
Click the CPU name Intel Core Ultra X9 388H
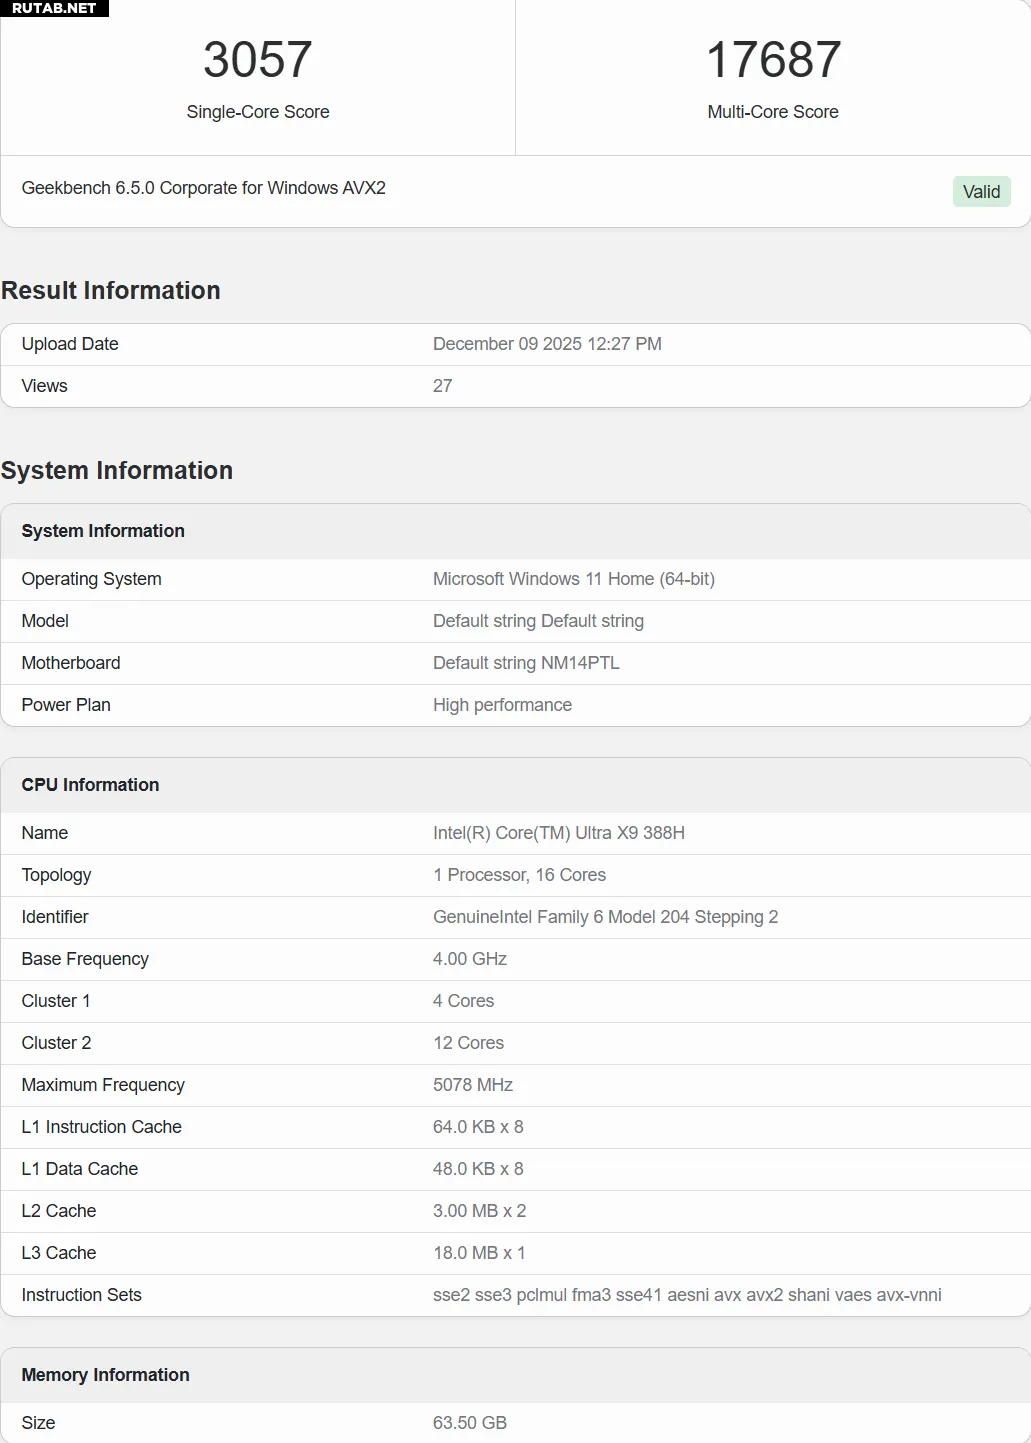coord(558,833)
